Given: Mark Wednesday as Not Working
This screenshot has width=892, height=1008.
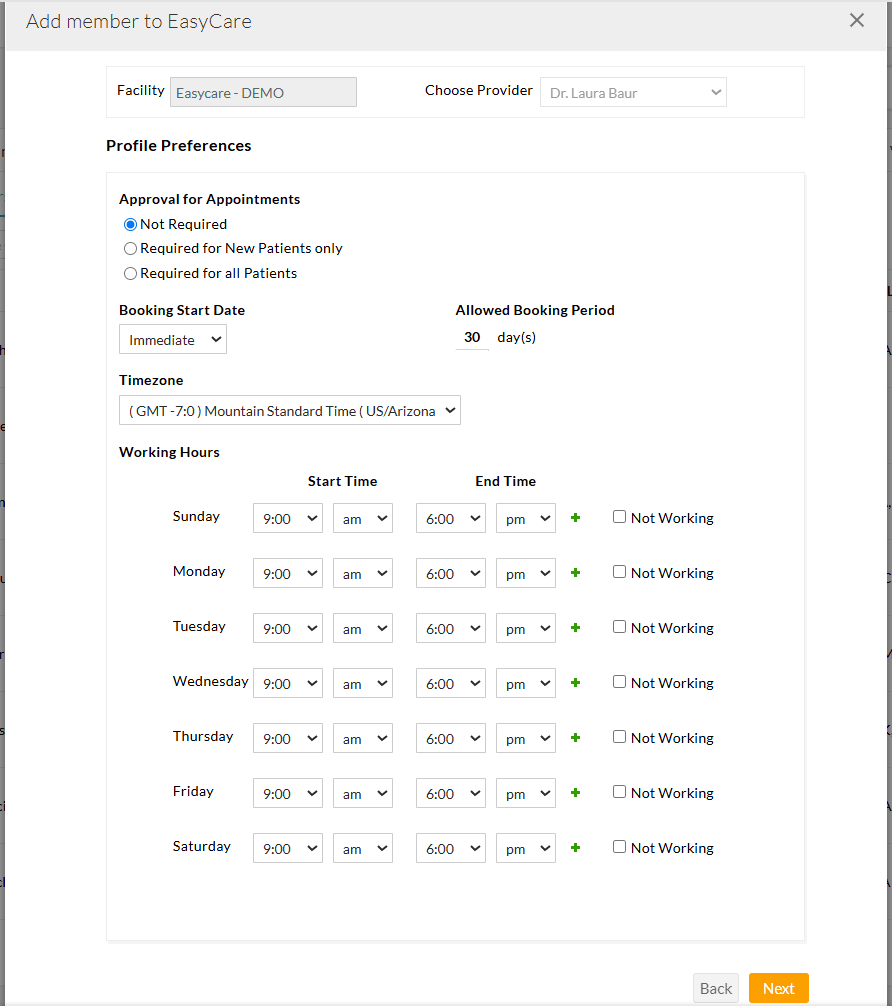Looking at the screenshot, I should pos(619,682).
